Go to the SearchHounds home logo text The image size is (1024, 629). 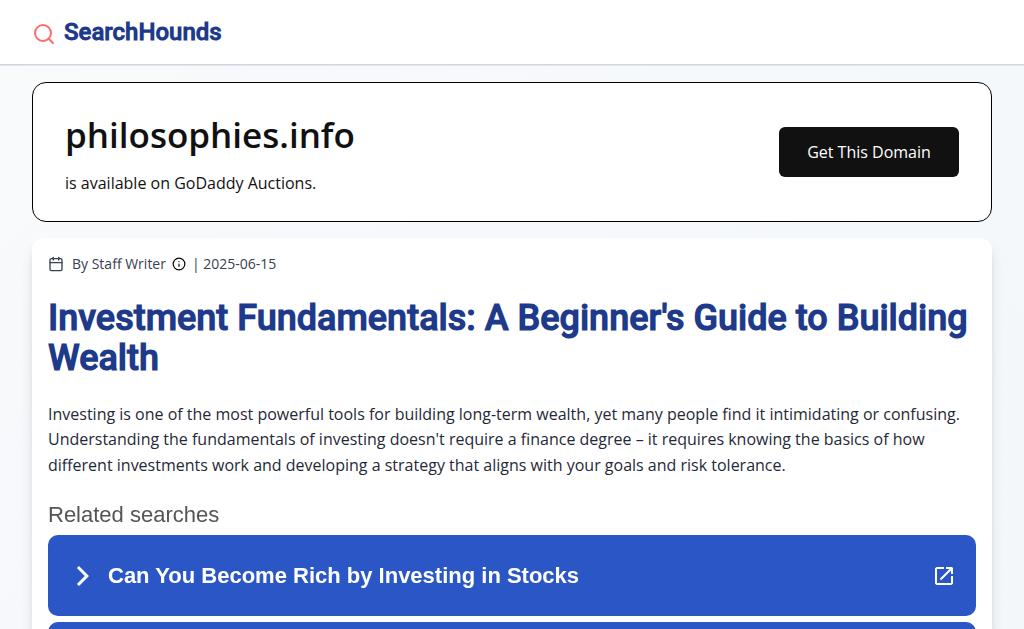click(142, 32)
